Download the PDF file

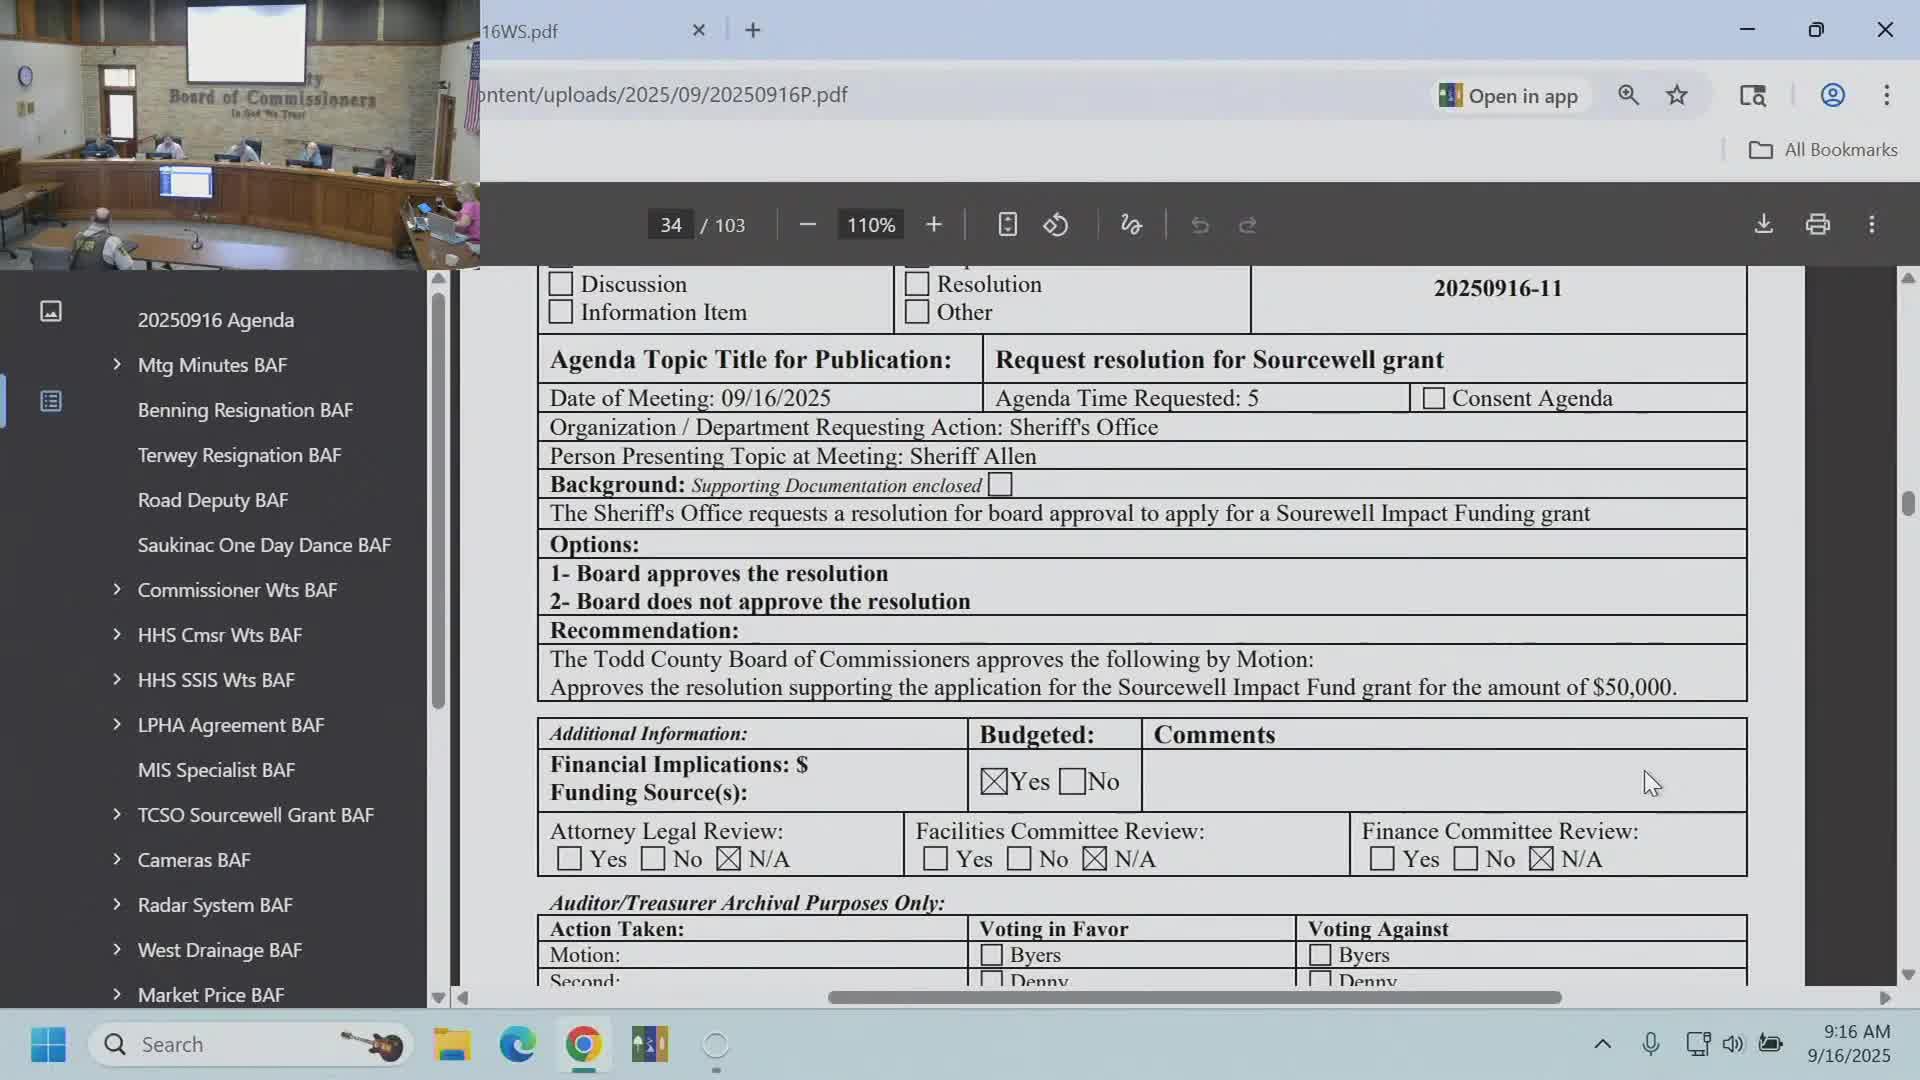(1764, 224)
